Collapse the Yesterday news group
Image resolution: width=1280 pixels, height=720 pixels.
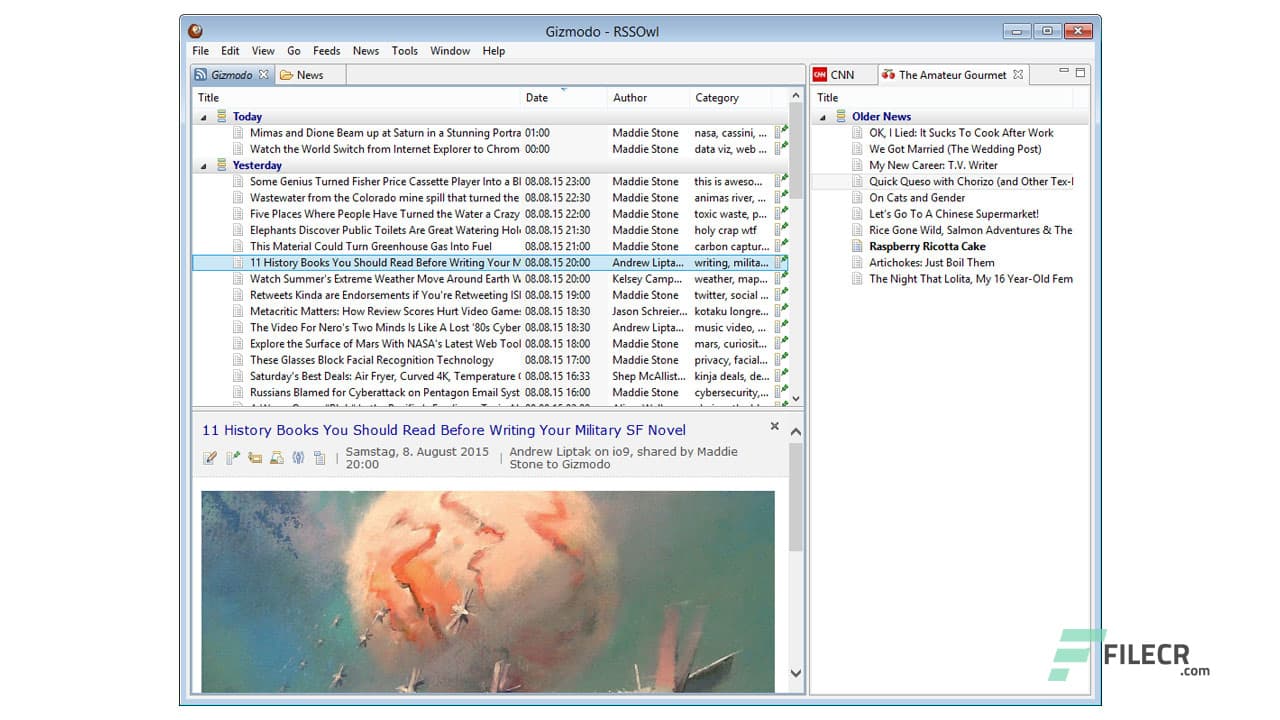click(x=203, y=165)
